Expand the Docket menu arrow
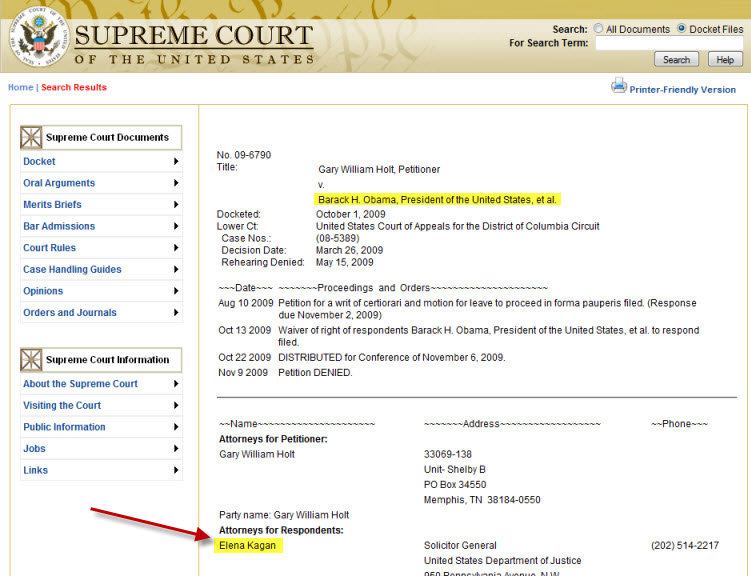 click(x=176, y=161)
